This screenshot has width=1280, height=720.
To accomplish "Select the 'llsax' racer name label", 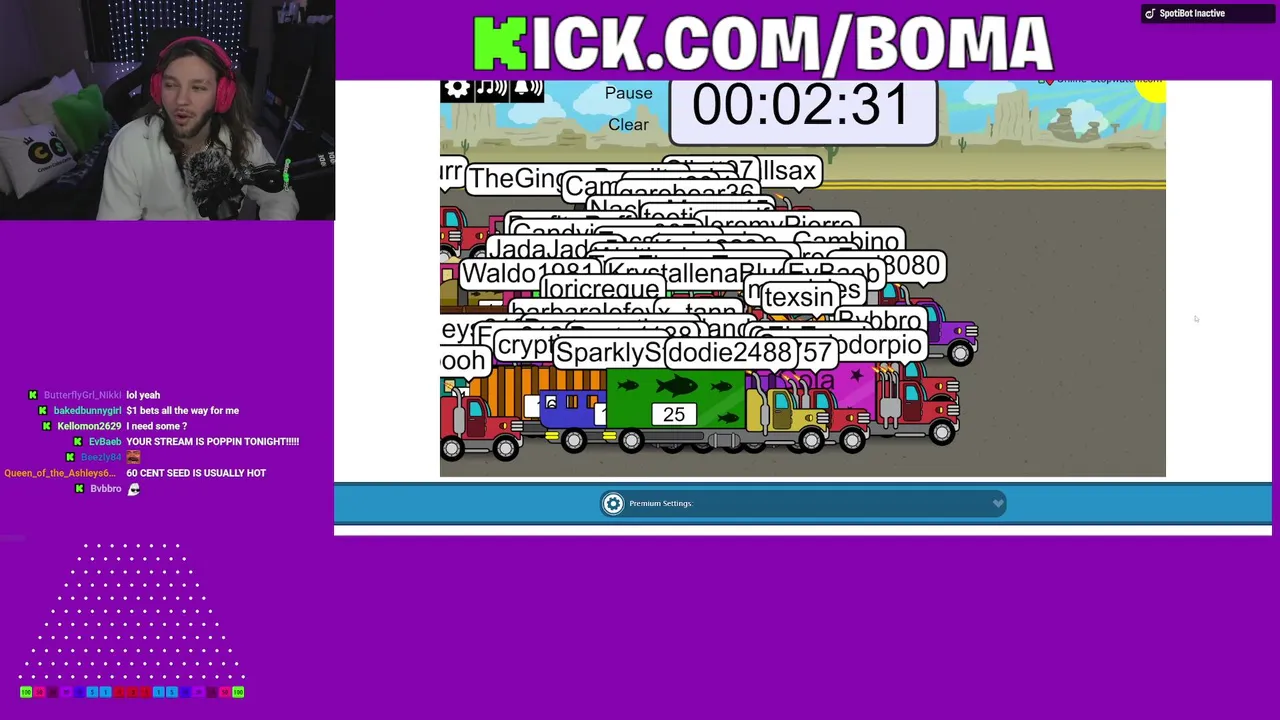I will [790, 171].
